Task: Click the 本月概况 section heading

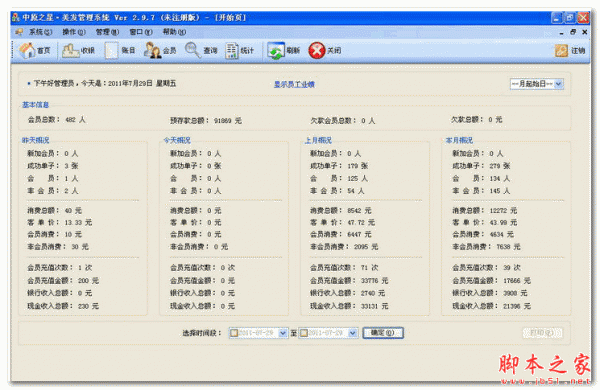Action: point(459,140)
